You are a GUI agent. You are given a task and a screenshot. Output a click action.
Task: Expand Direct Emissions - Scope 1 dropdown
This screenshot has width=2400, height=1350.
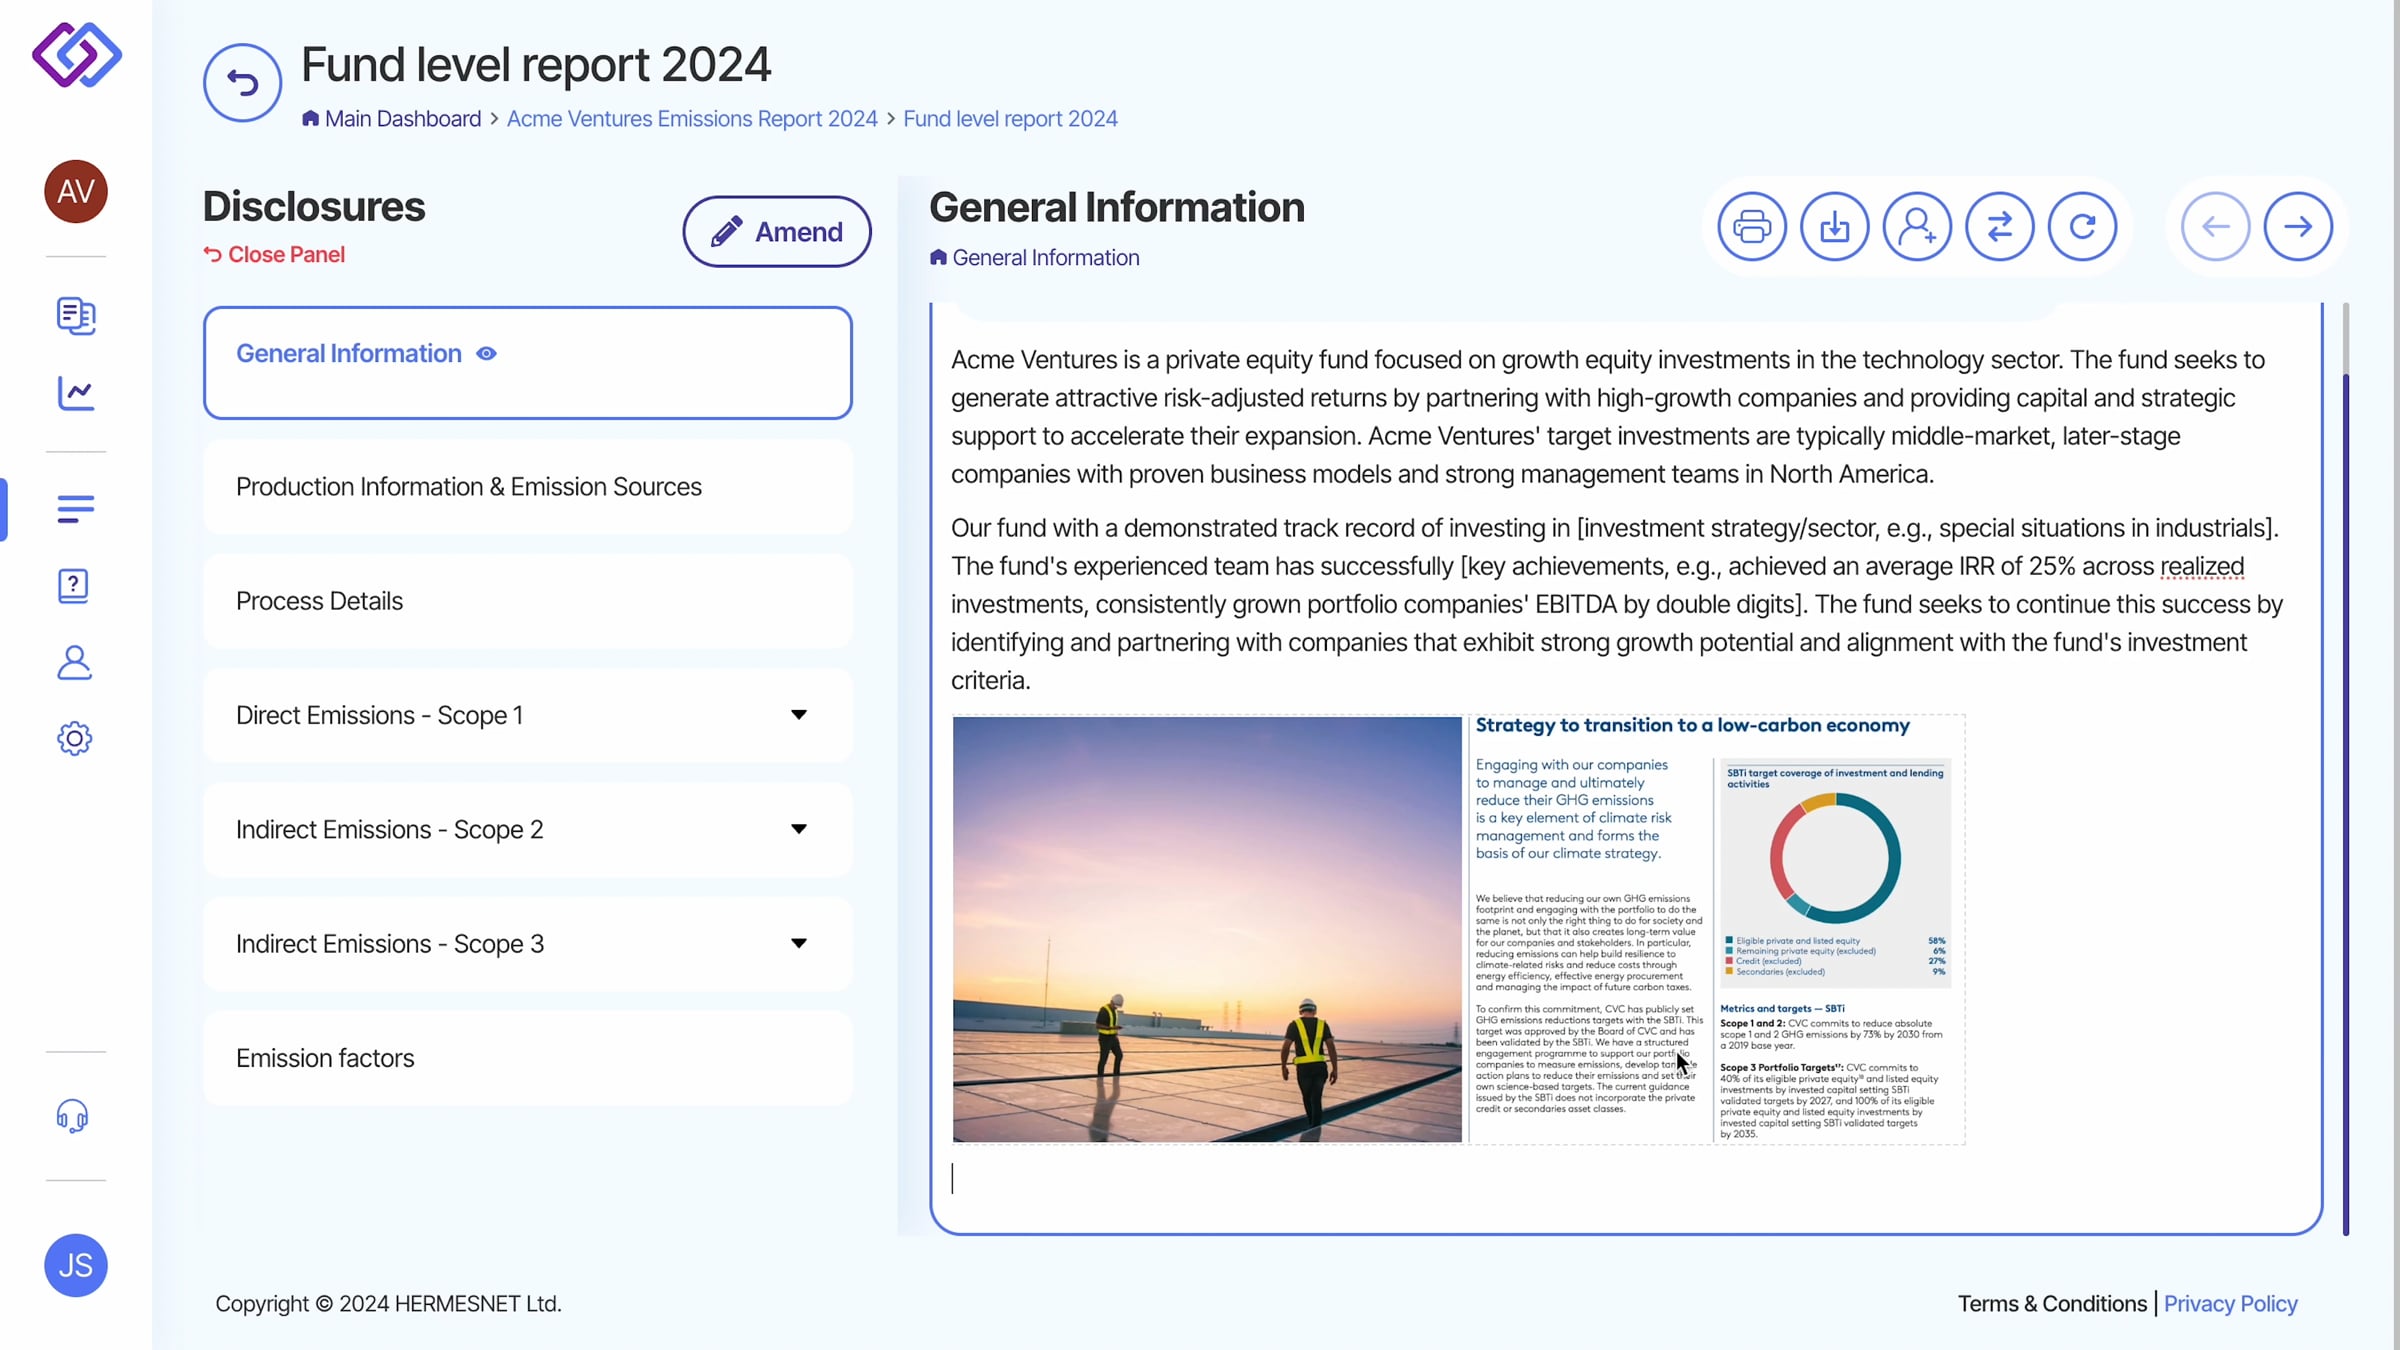[x=798, y=715]
